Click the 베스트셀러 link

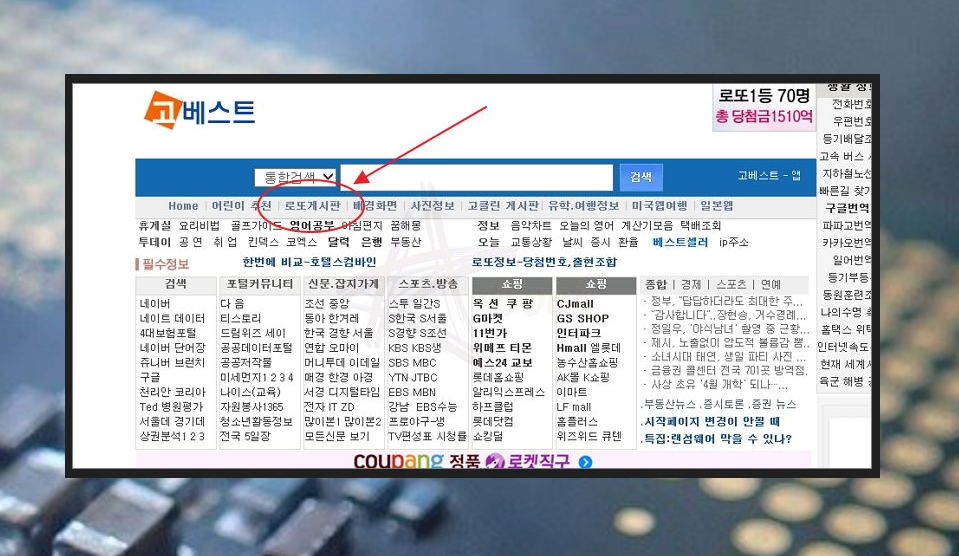(680, 242)
